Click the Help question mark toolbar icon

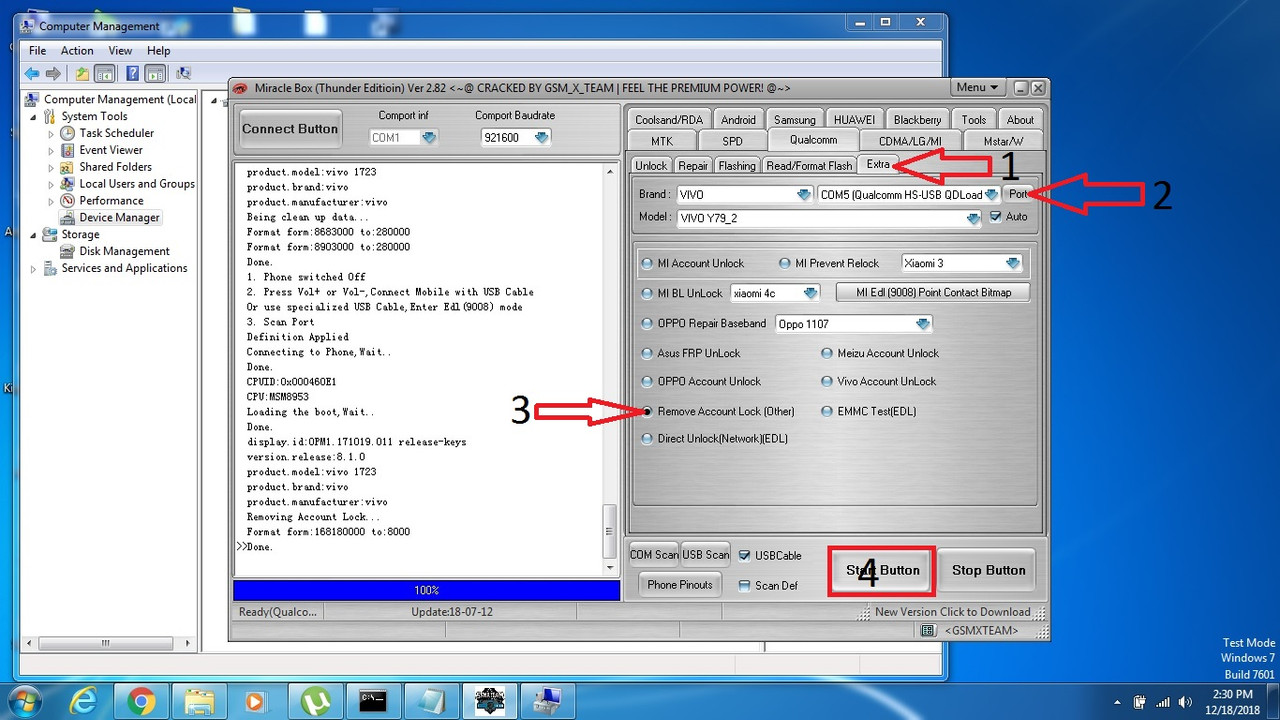pos(131,73)
